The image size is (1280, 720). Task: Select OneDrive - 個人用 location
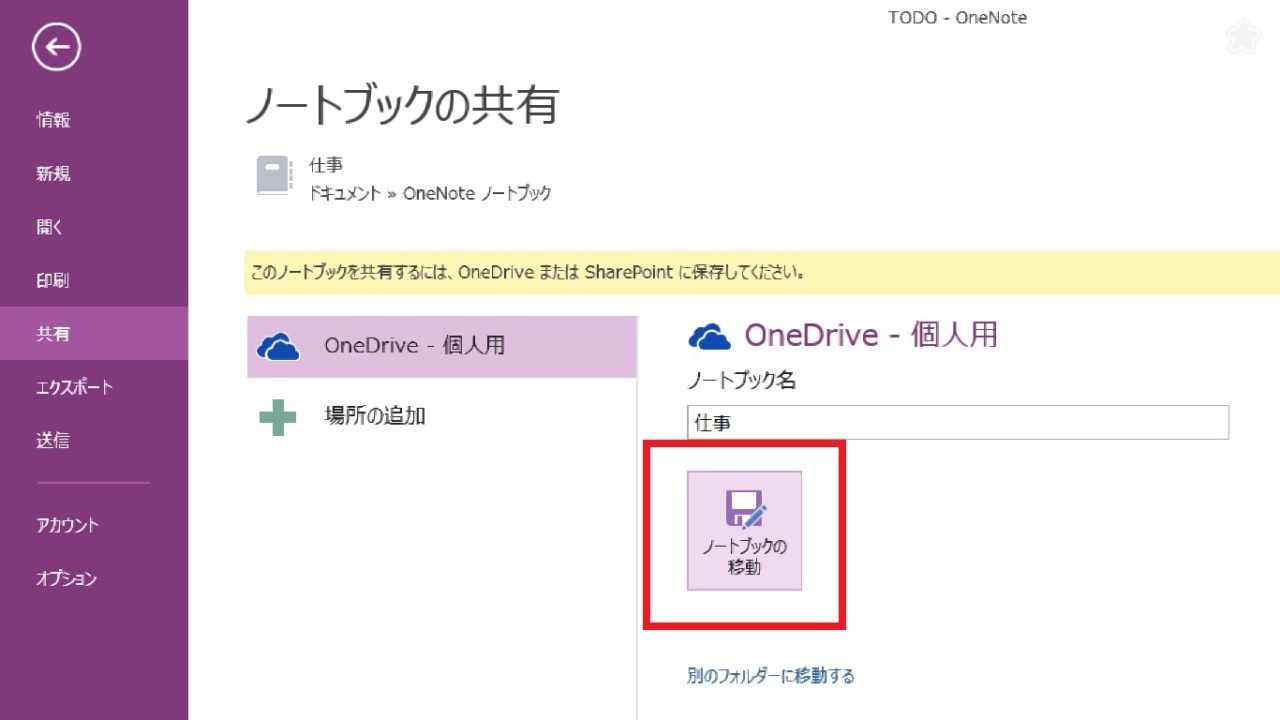click(442, 347)
